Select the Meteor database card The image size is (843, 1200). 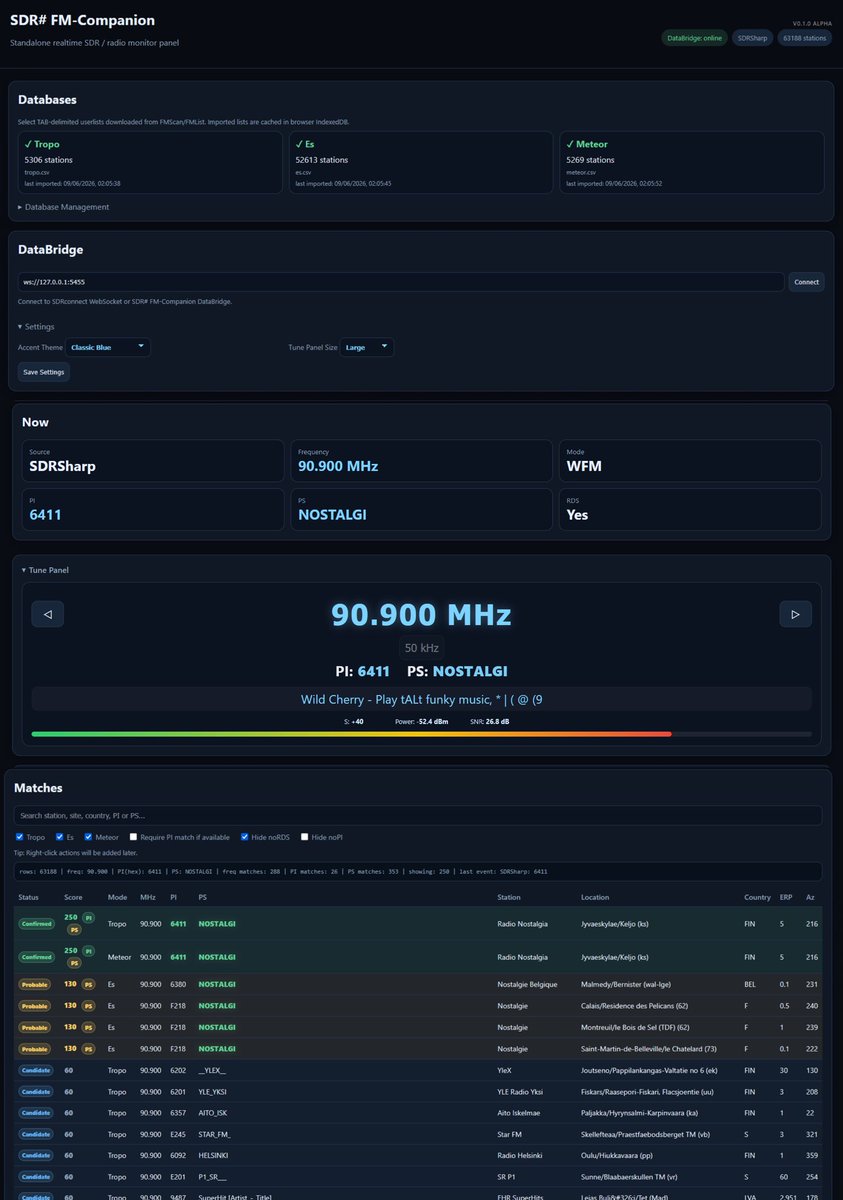(692, 162)
